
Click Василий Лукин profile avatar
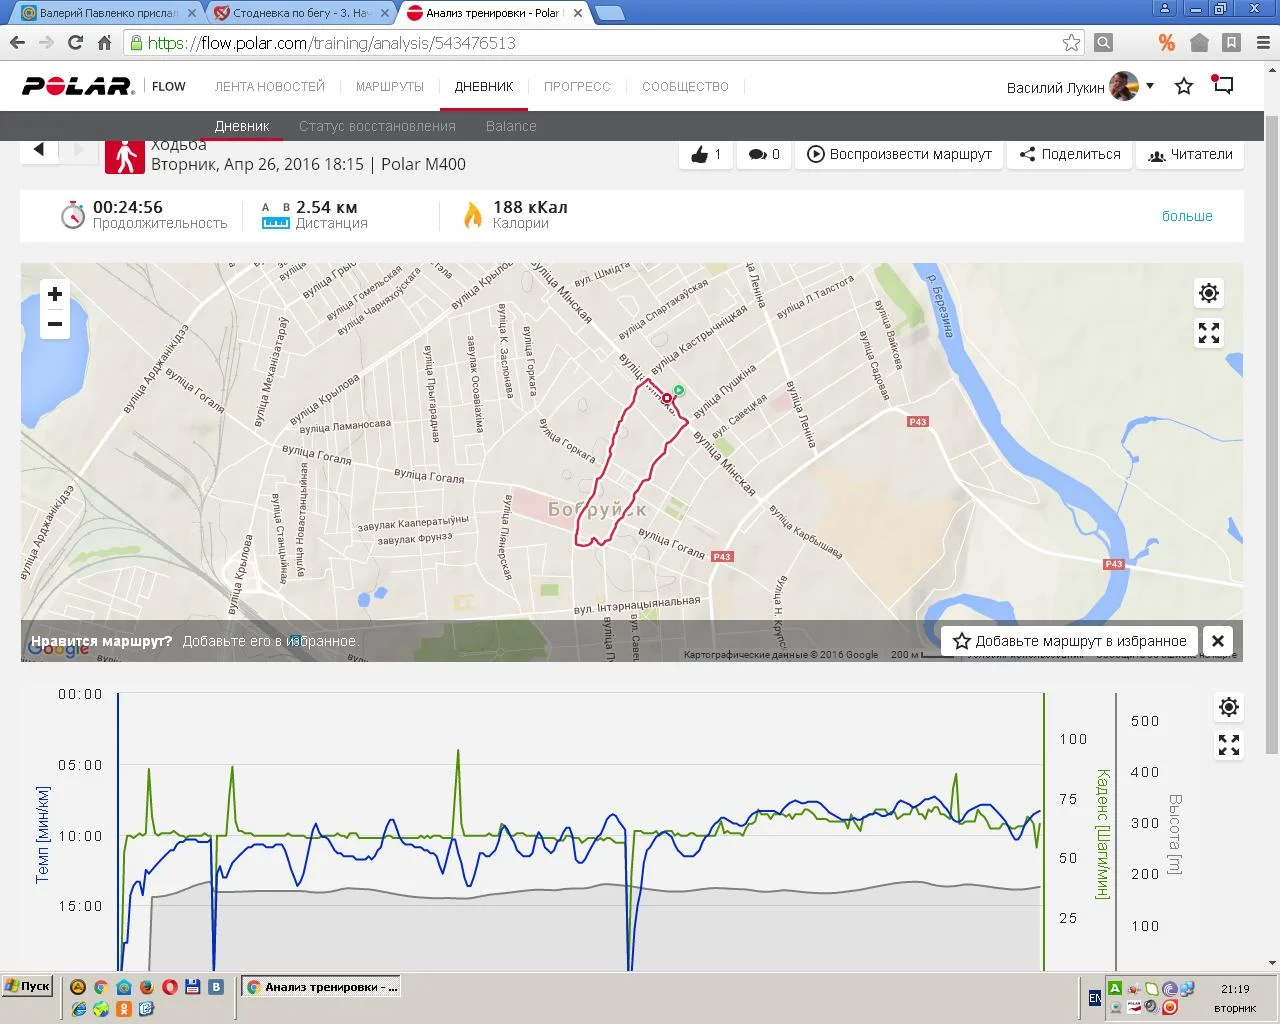(x=1124, y=86)
